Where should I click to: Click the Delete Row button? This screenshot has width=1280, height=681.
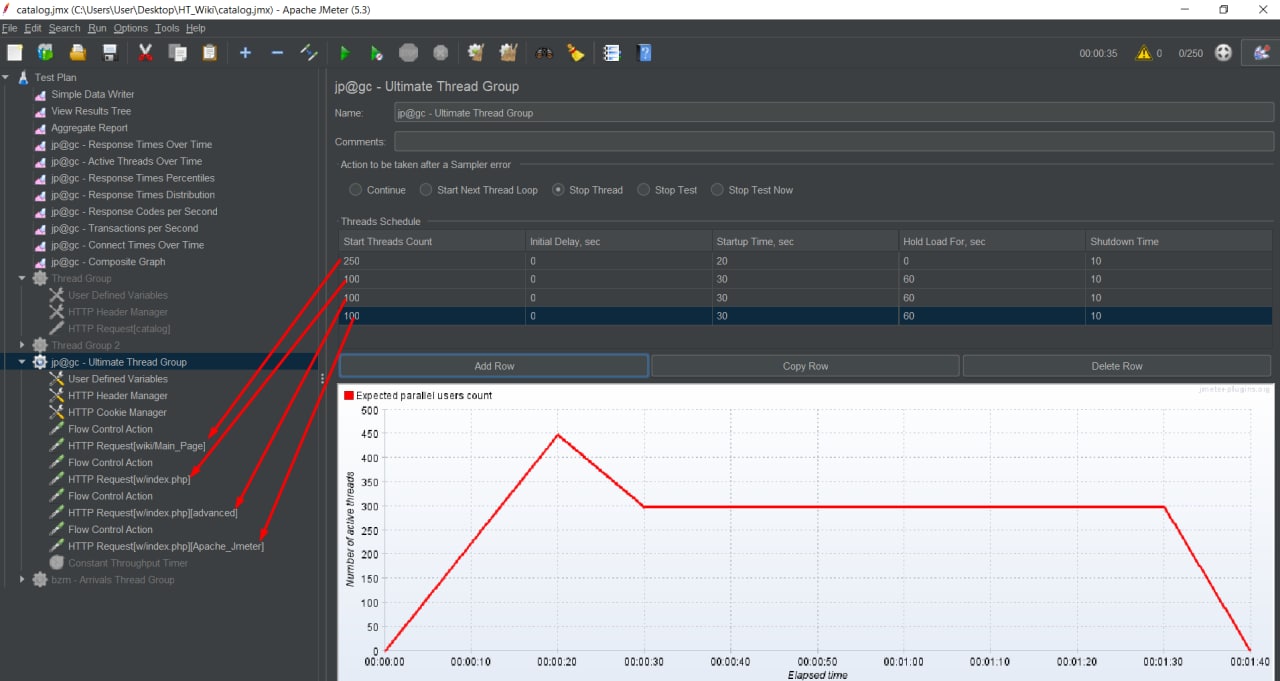click(1117, 366)
